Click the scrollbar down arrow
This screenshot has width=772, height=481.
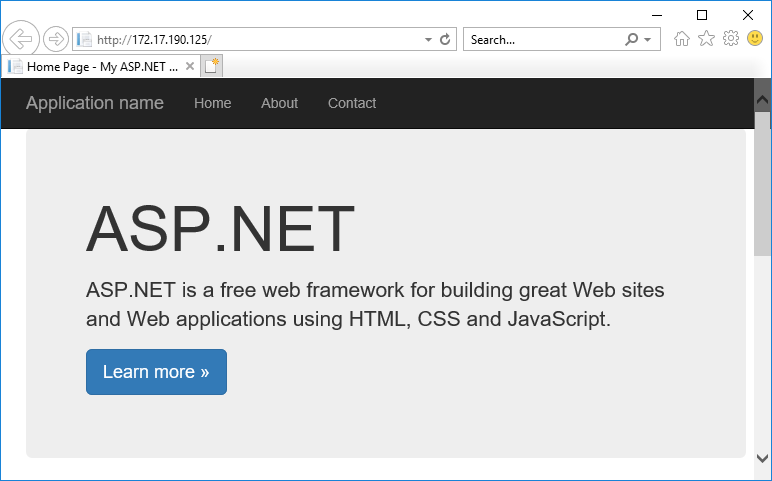[x=763, y=458]
